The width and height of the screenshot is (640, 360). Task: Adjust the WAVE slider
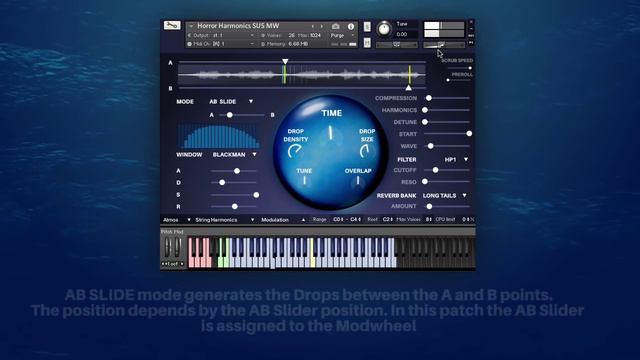pos(447,146)
